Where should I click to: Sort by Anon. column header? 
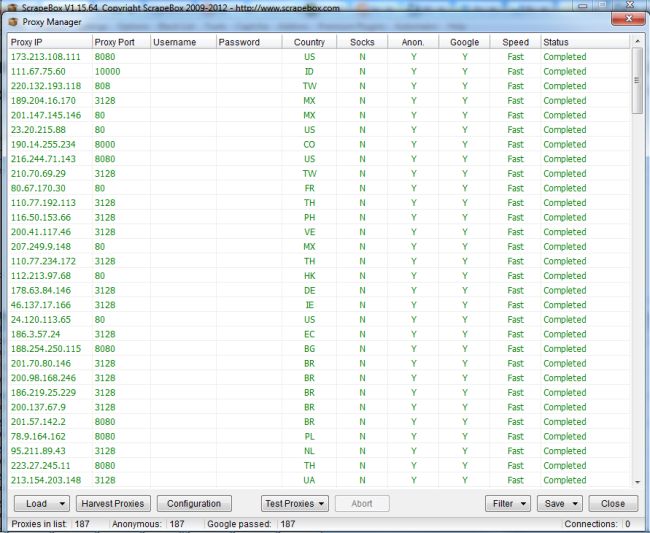click(x=413, y=42)
